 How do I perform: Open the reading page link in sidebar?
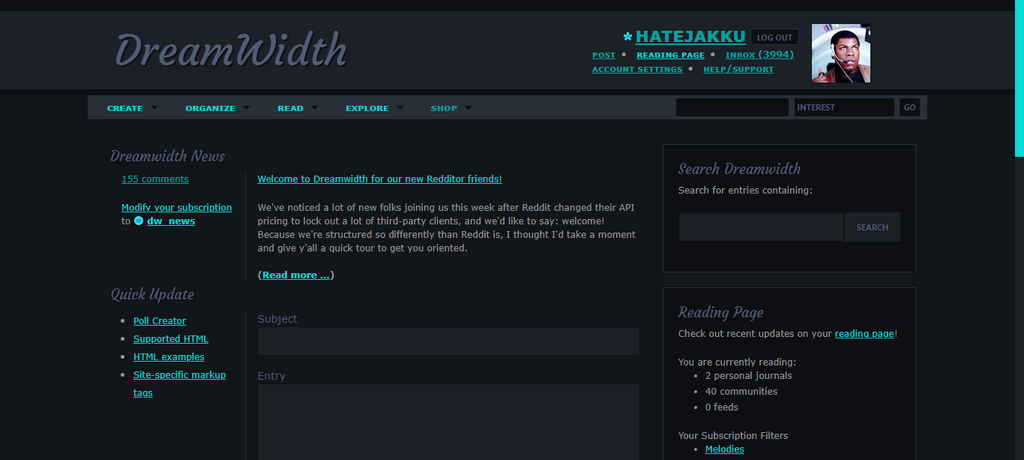point(864,334)
